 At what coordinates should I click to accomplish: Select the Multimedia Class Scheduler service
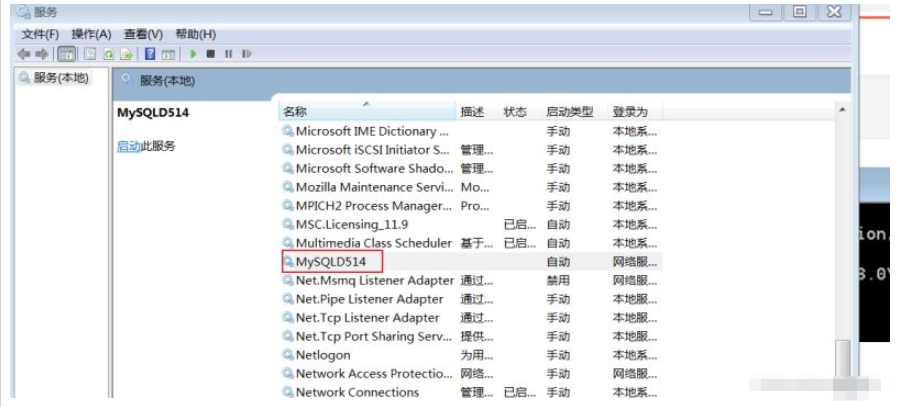click(471, 243)
